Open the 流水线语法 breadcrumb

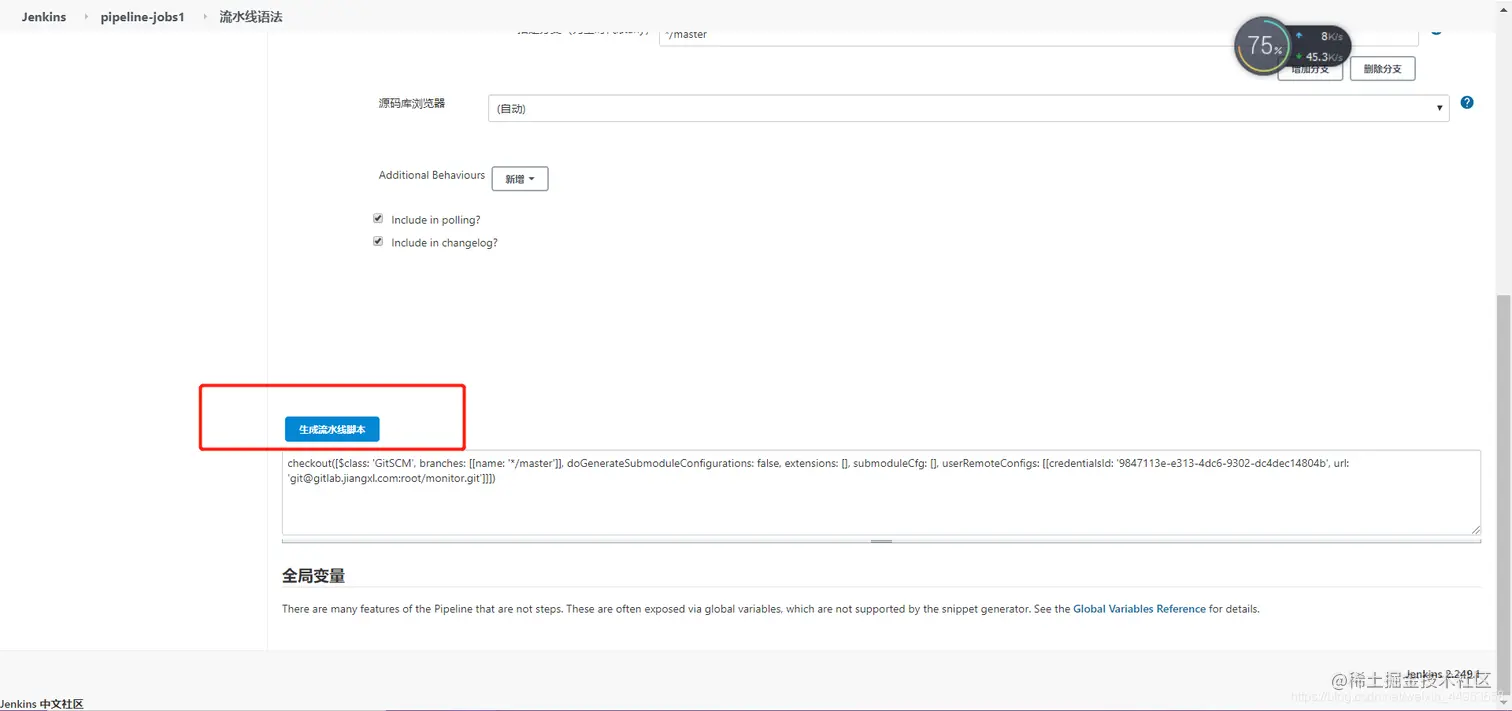[251, 17]
